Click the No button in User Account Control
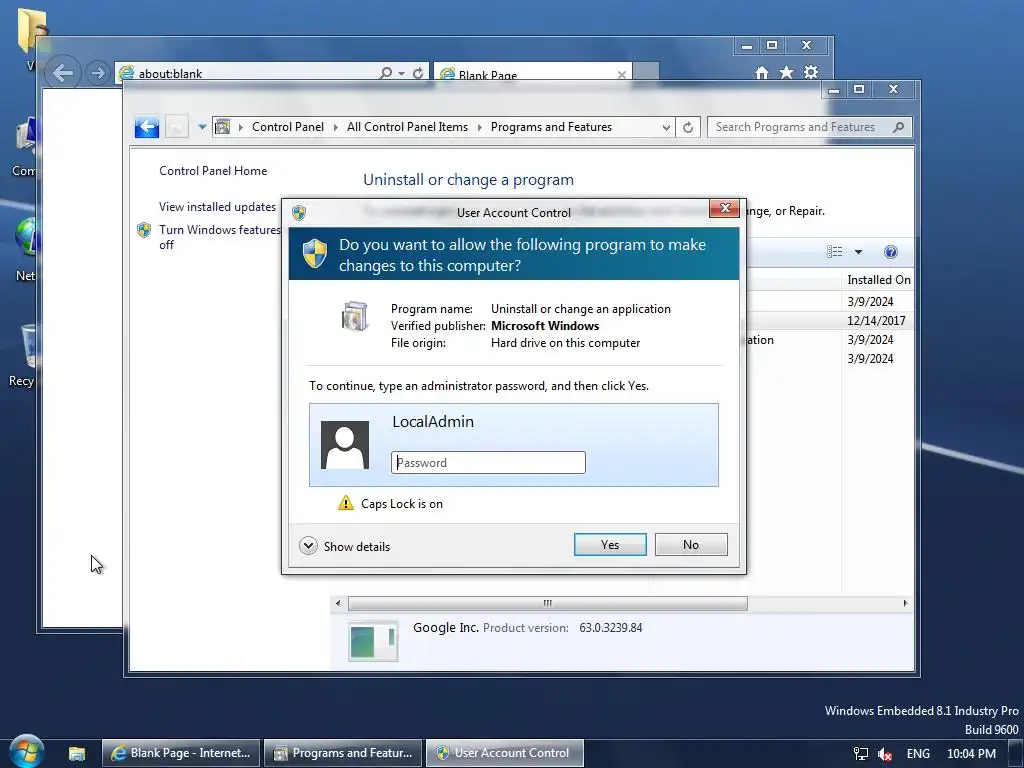Image resolution: width=1024 pixels, height=768 pixels. tap(691, 545)
